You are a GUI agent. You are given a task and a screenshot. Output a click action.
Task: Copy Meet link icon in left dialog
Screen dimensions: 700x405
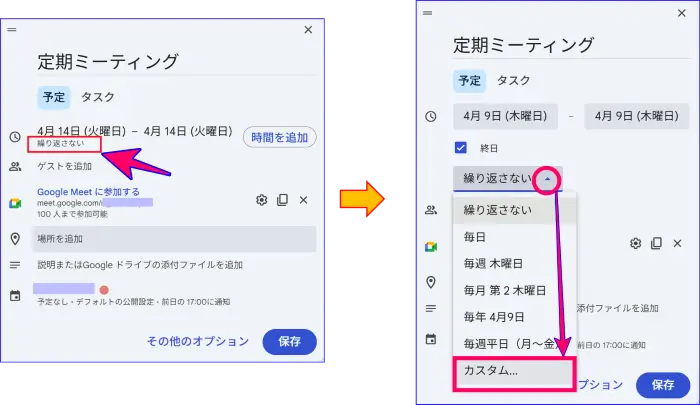(283, 200)
